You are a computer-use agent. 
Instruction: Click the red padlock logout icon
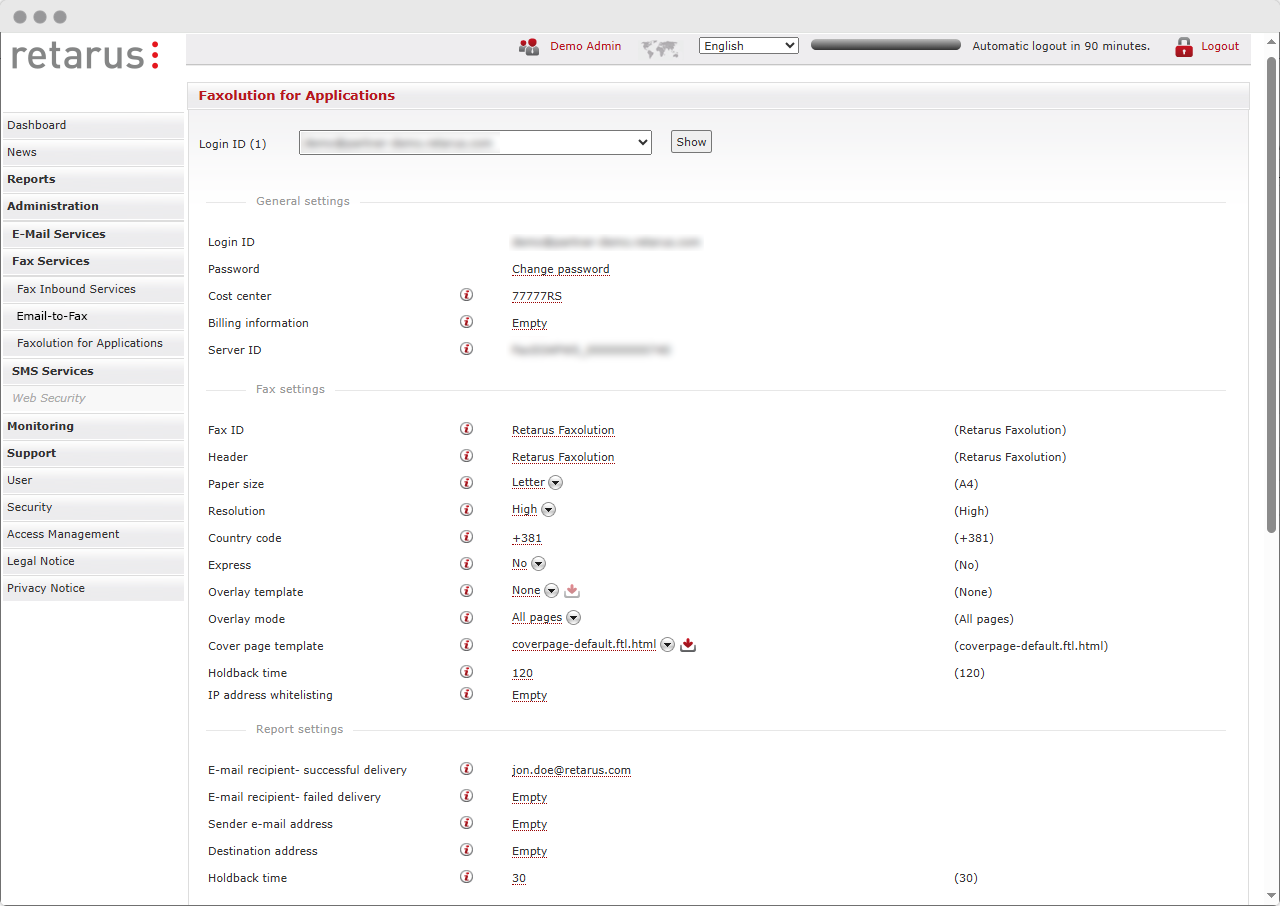pyautogui.click(x=1184, y=46)
